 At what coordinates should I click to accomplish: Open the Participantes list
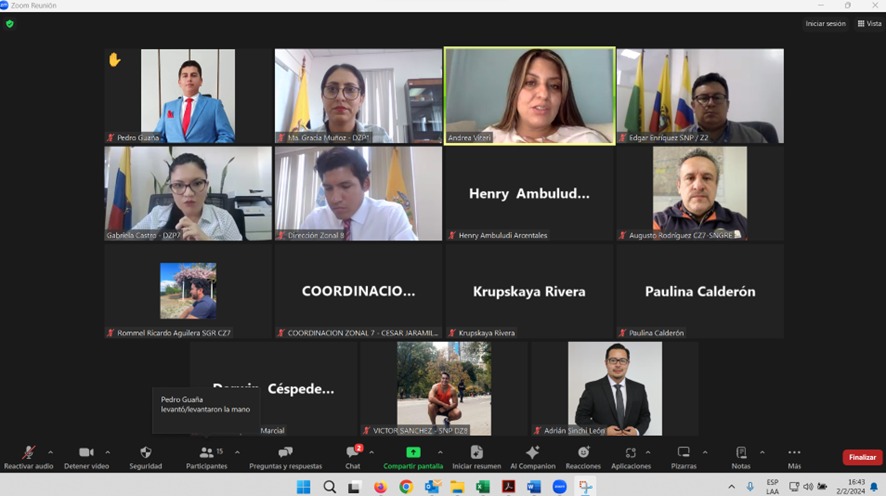point(206,453)
